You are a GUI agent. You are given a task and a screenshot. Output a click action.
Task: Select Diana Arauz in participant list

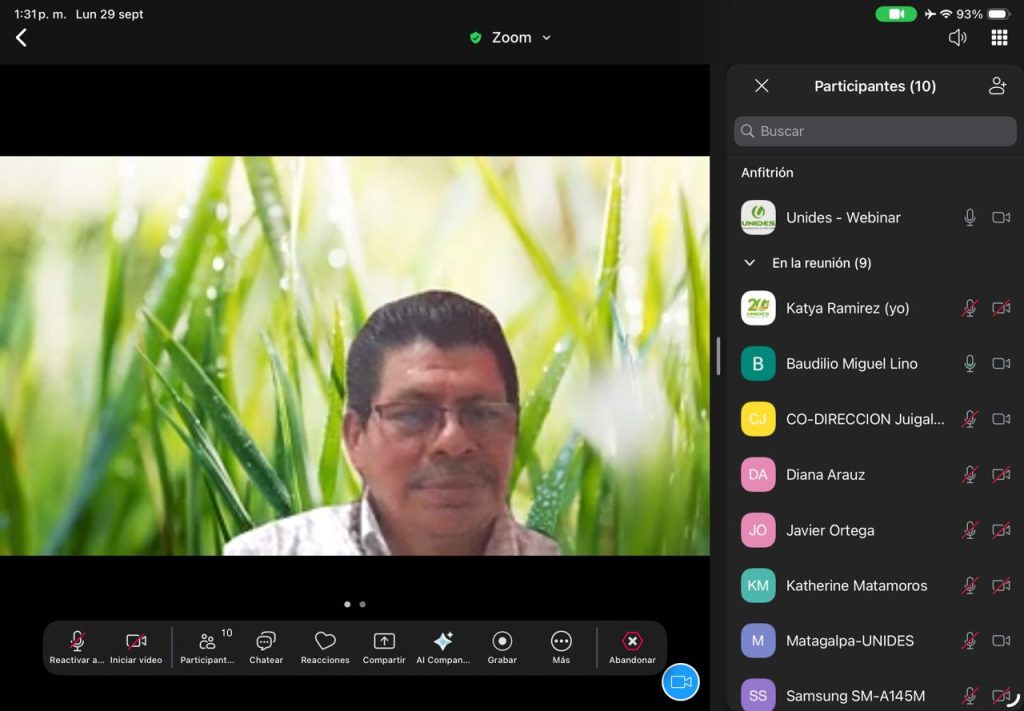click(x=825, y=475)
